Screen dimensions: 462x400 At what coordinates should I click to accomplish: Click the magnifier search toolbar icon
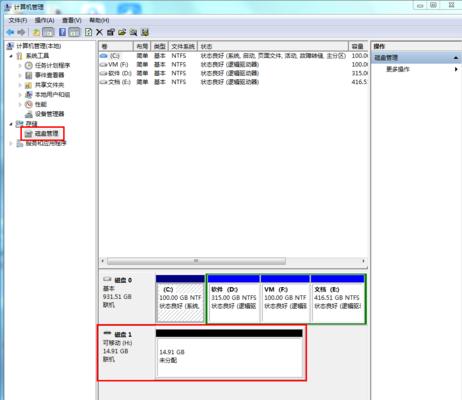[133, 32]
